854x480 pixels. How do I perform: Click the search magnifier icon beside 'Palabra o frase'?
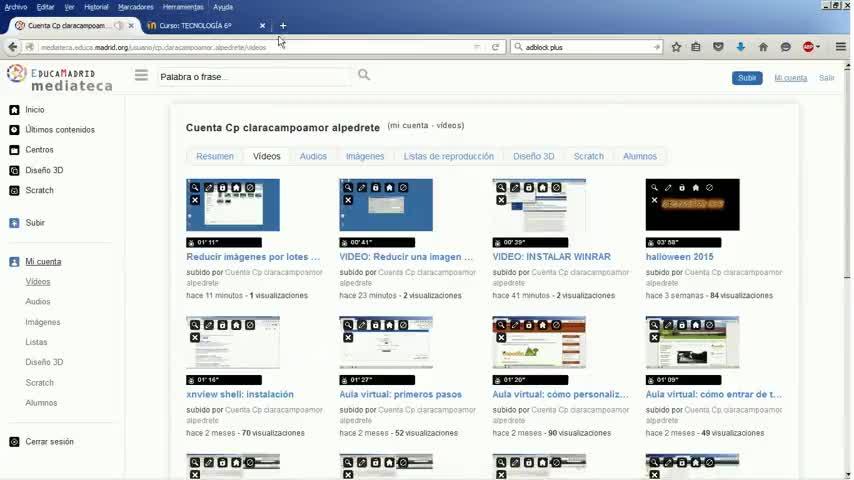[x=364, y=75]
